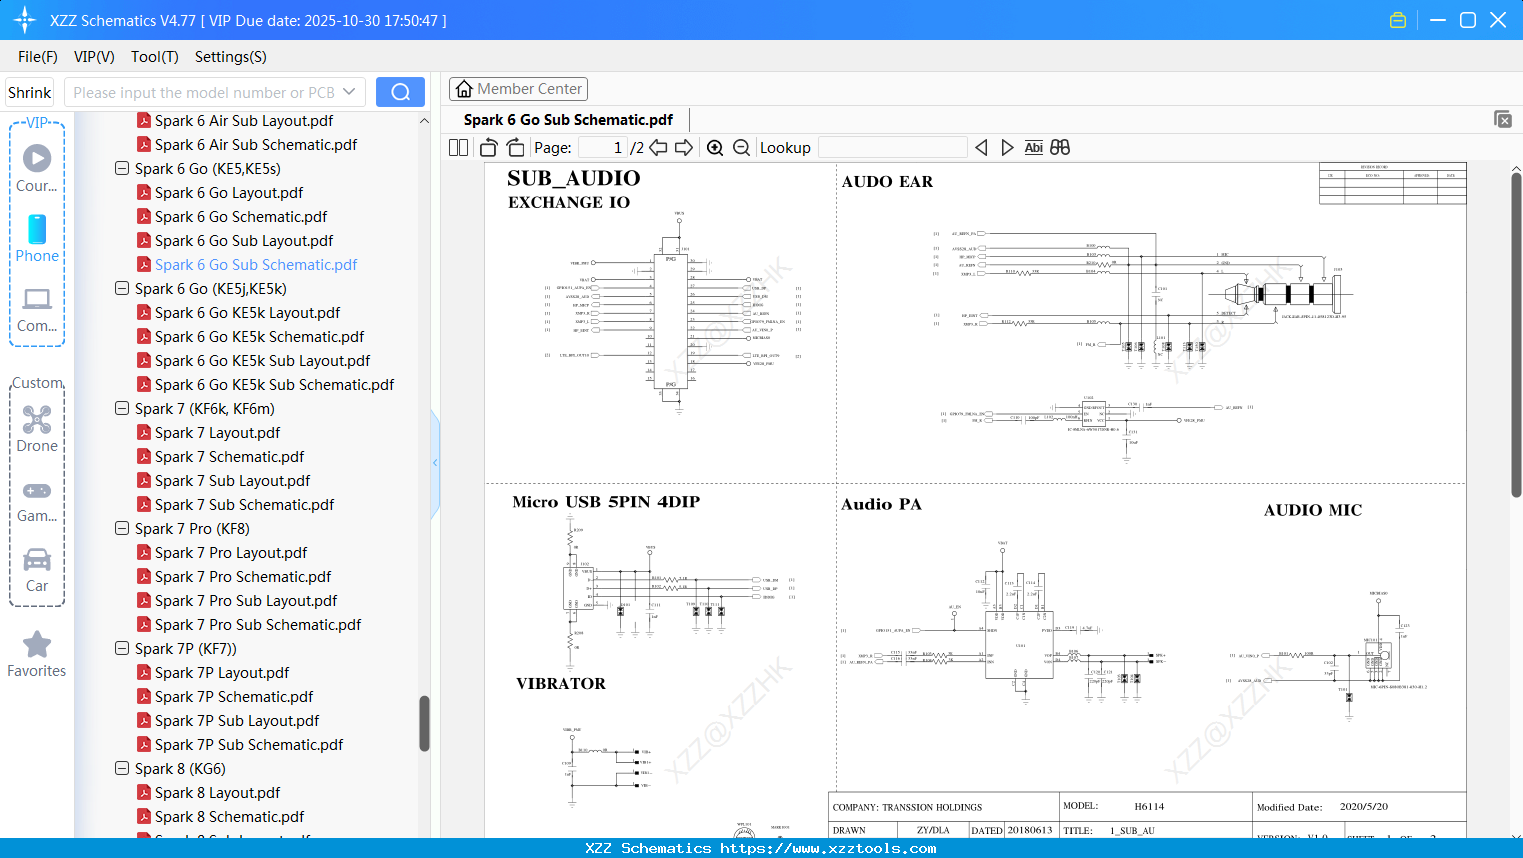Go to the Member Center

[x=518, y=88]
